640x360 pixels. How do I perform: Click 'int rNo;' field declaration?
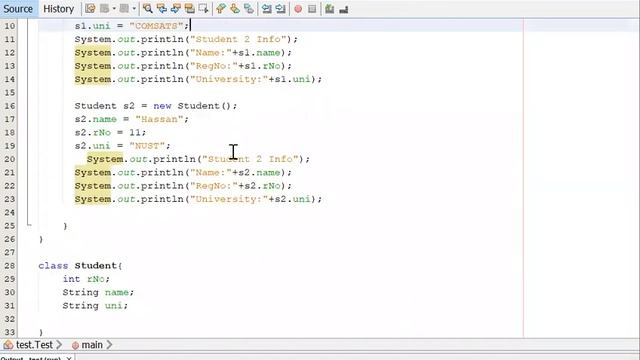point(86,279)
